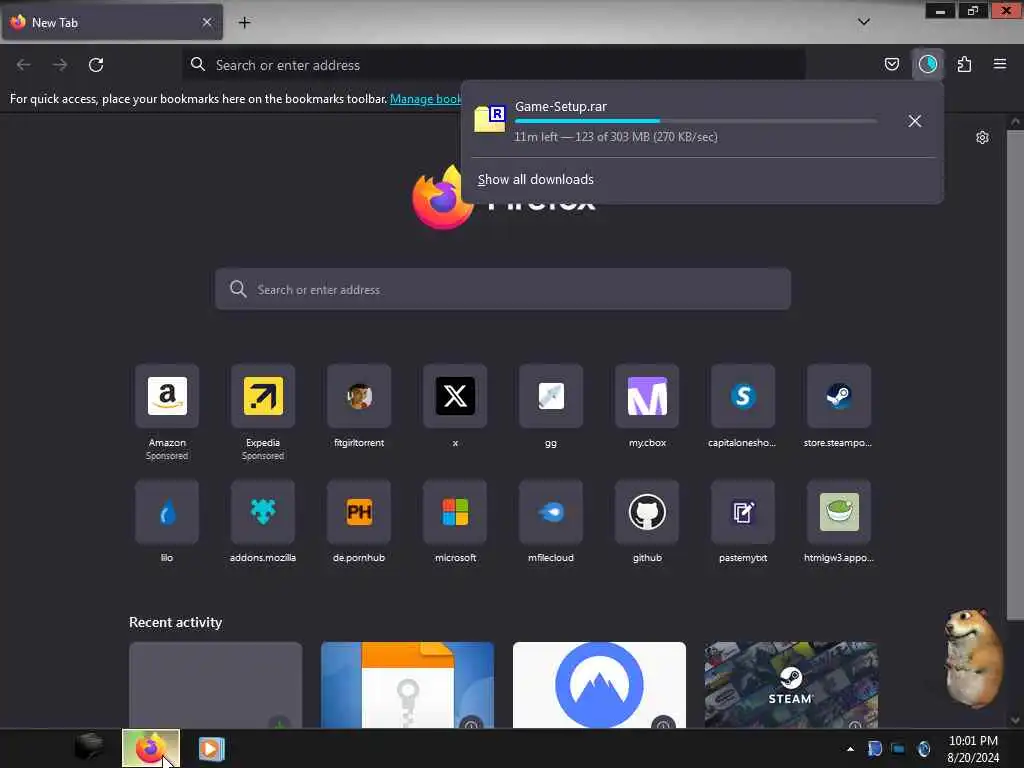The height and width of the screenshot is (768, 1024).
Task: Click the Manage bookmarks link
Action: pos(426,99)
